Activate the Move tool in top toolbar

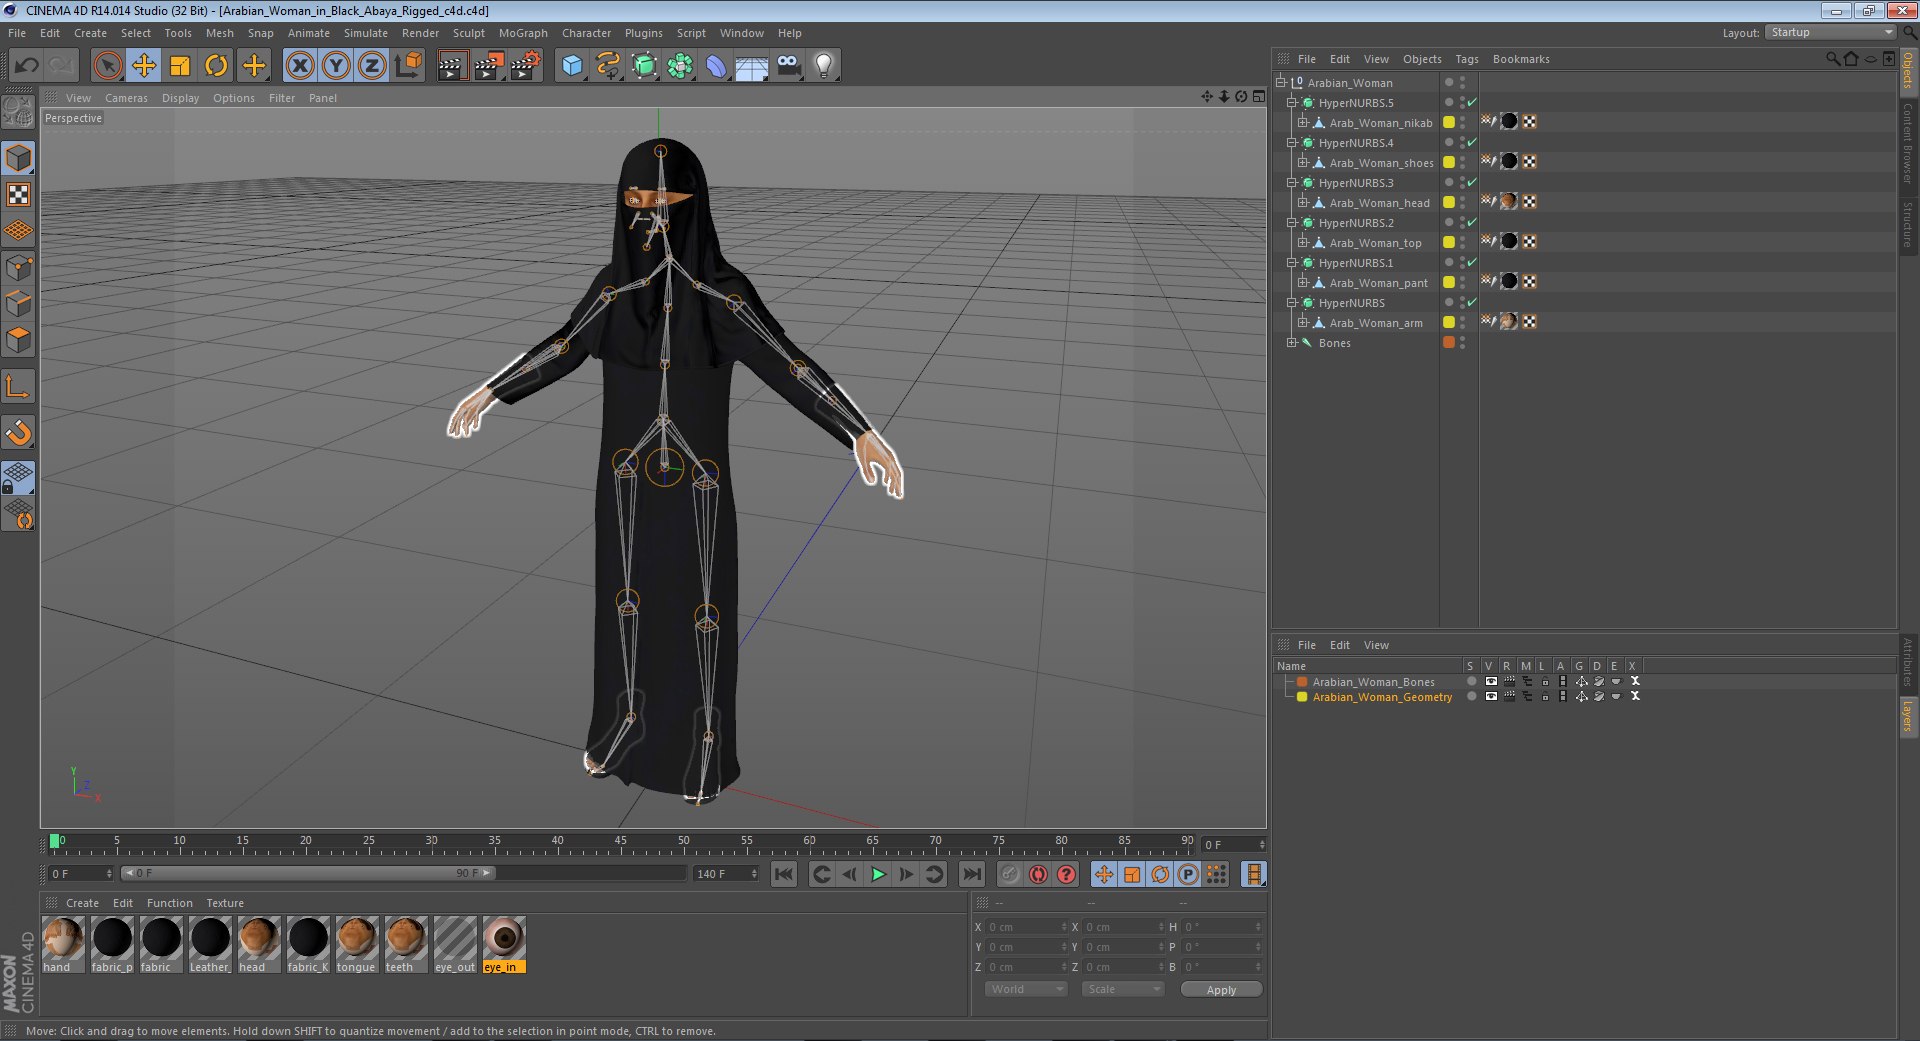pyautogui.click(x=144, y=66)
